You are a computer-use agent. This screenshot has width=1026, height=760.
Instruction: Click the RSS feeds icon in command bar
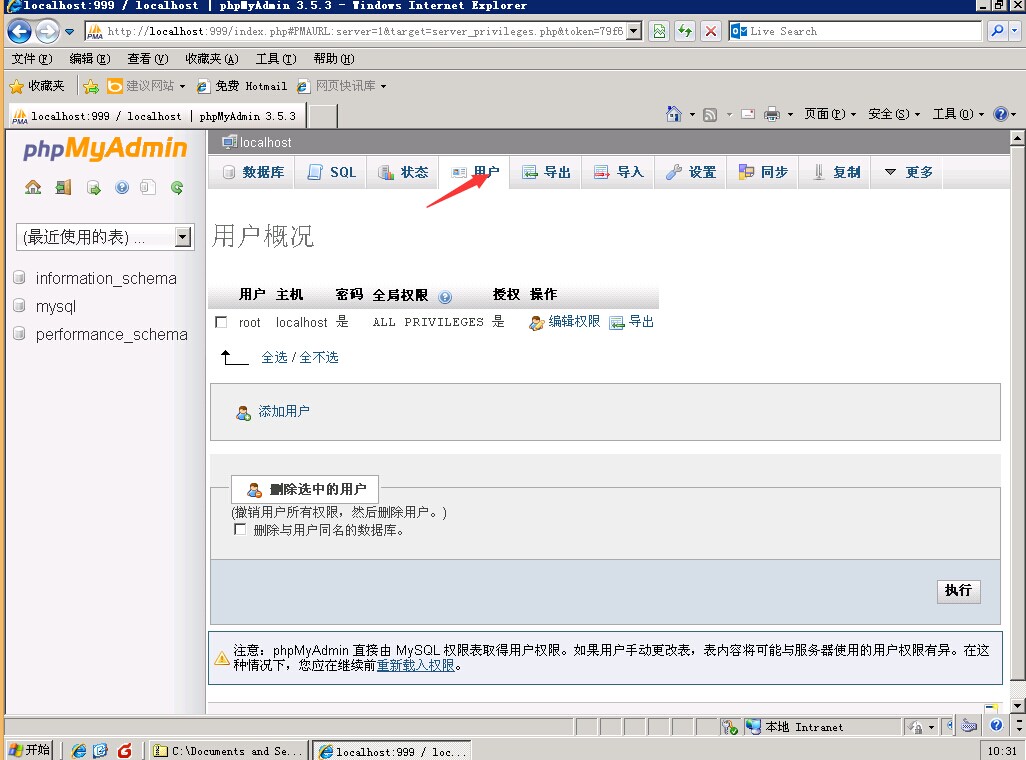(710, 115)
